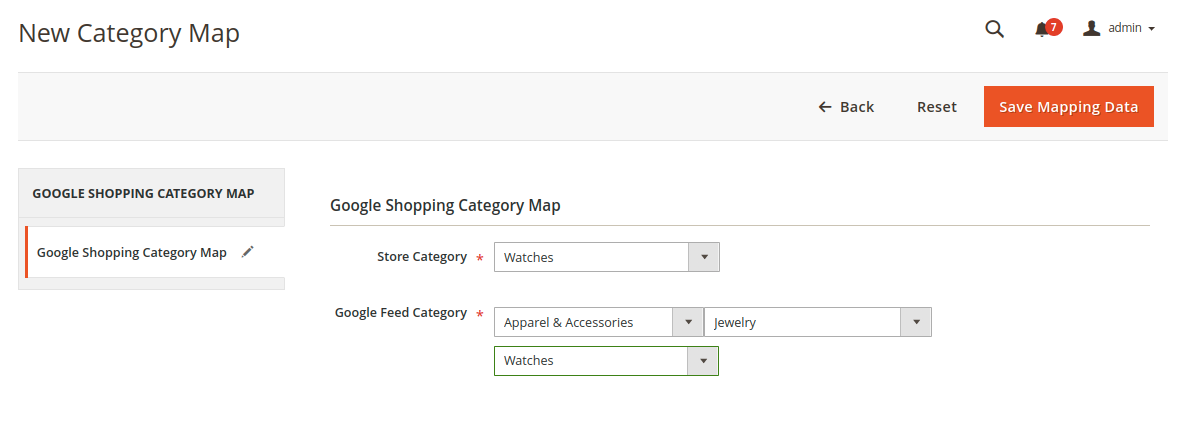The image size is (1178, 429).
Task: Click Save Mapping Data button
Action: [x=1068, y=107]
